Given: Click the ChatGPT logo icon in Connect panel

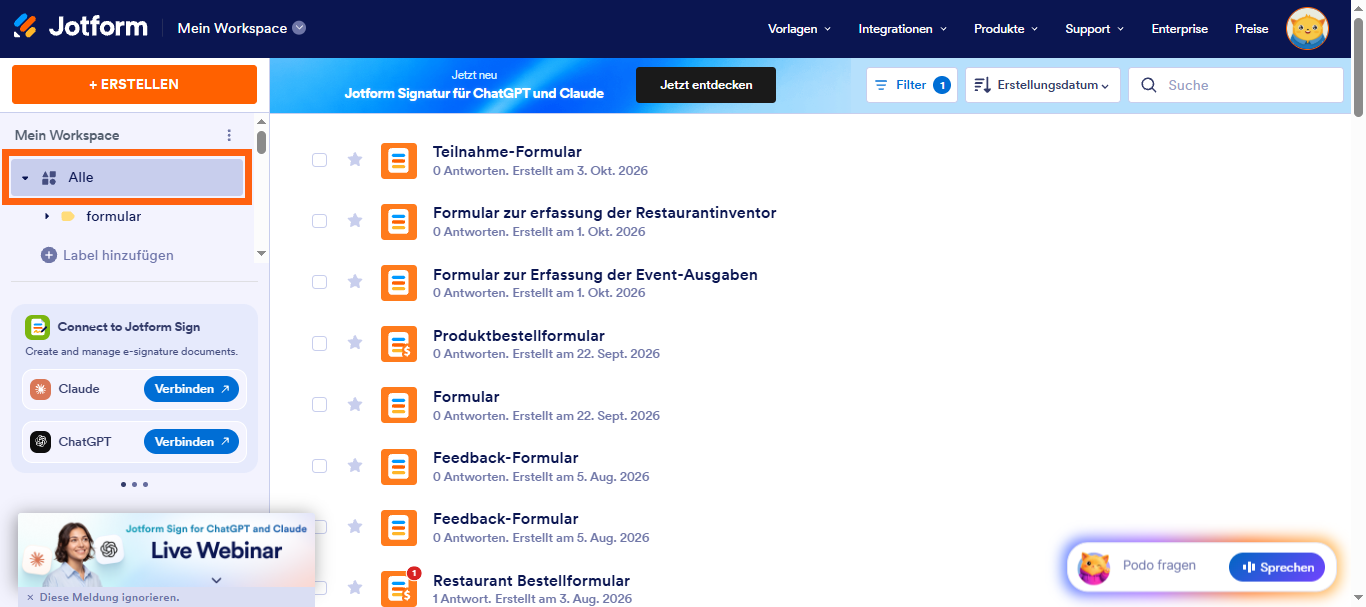Looking at the screenshot, I should tap(40, 441).
